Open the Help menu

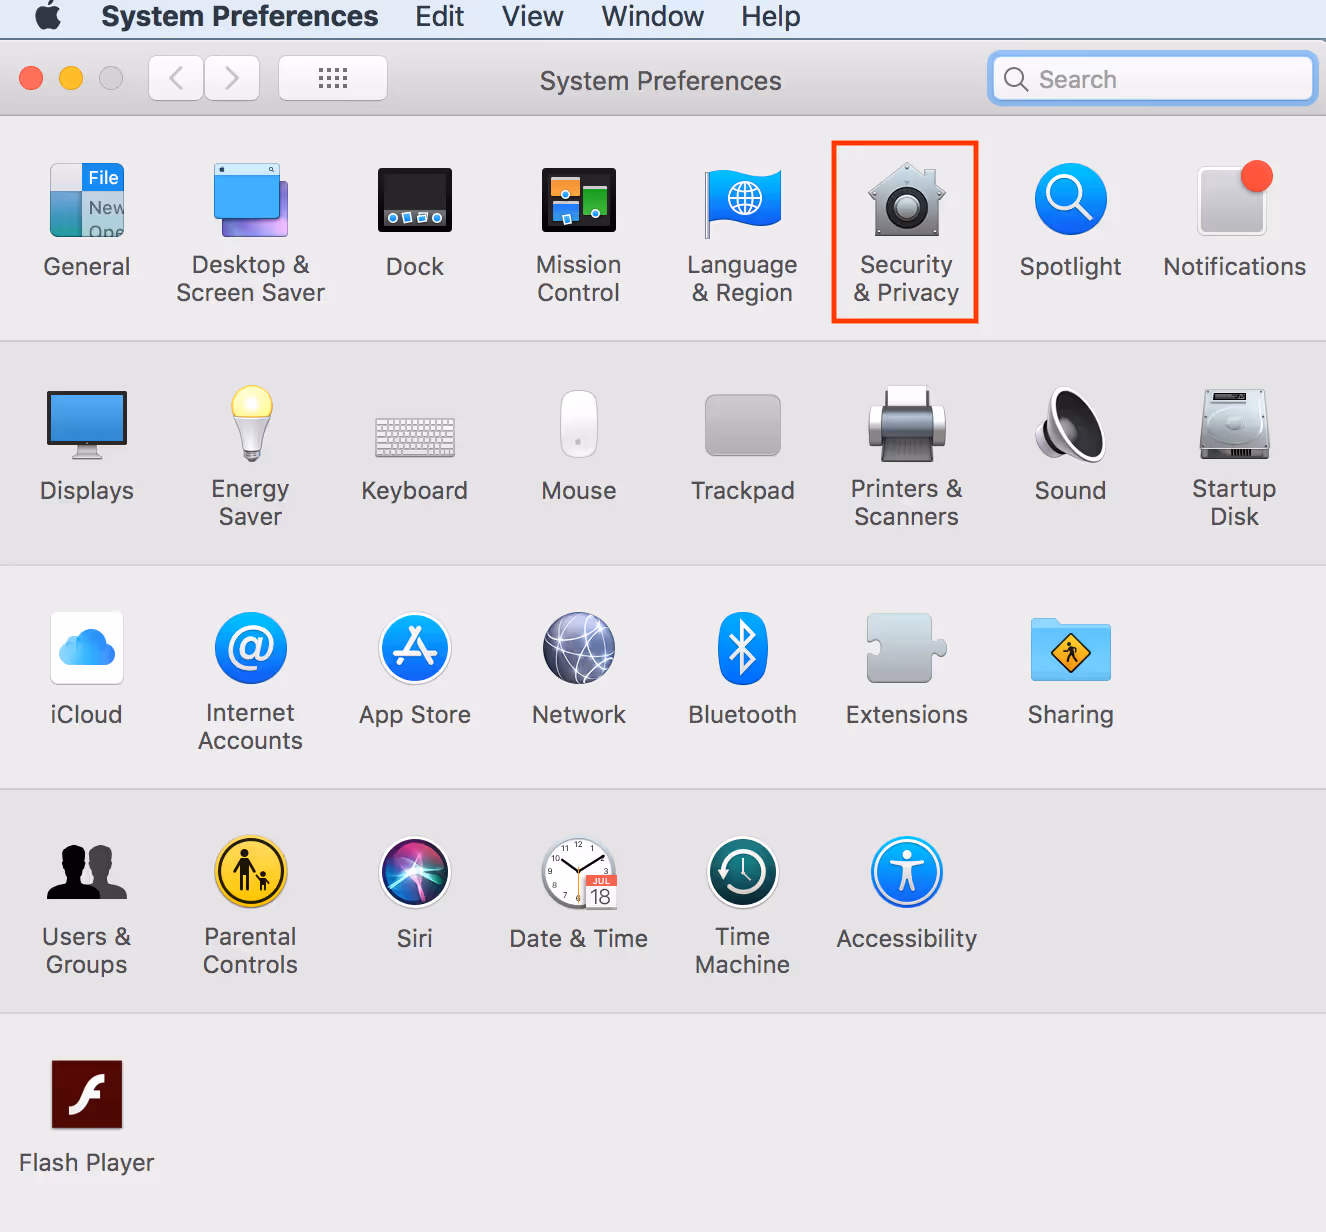point(771,17)
